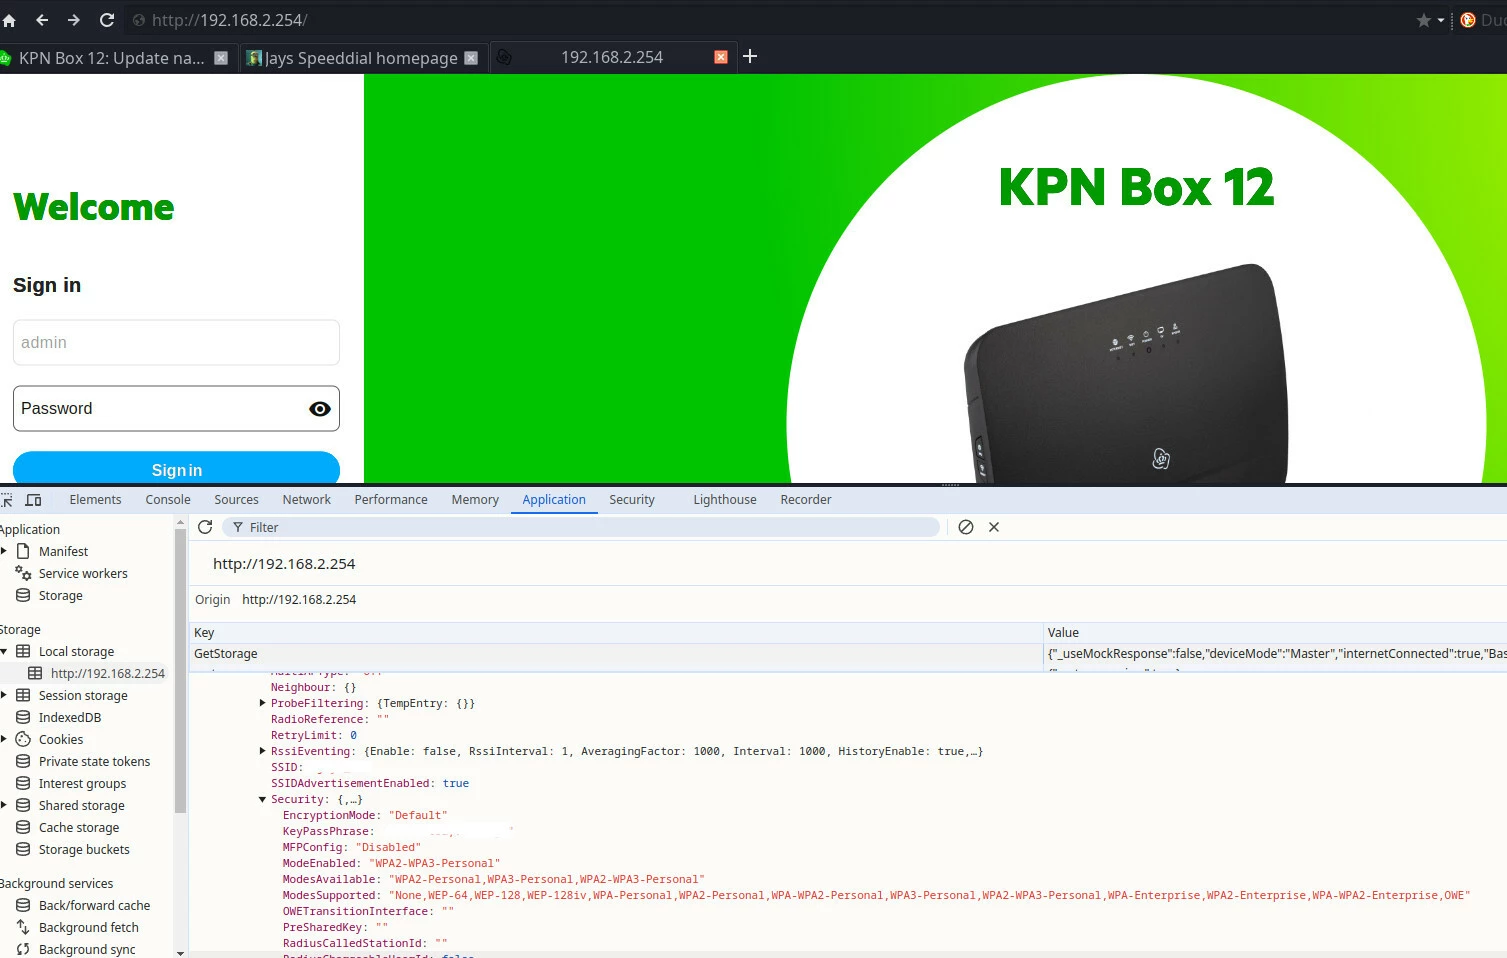Click the clear all storage circle-slash icon

click(966, 527)
